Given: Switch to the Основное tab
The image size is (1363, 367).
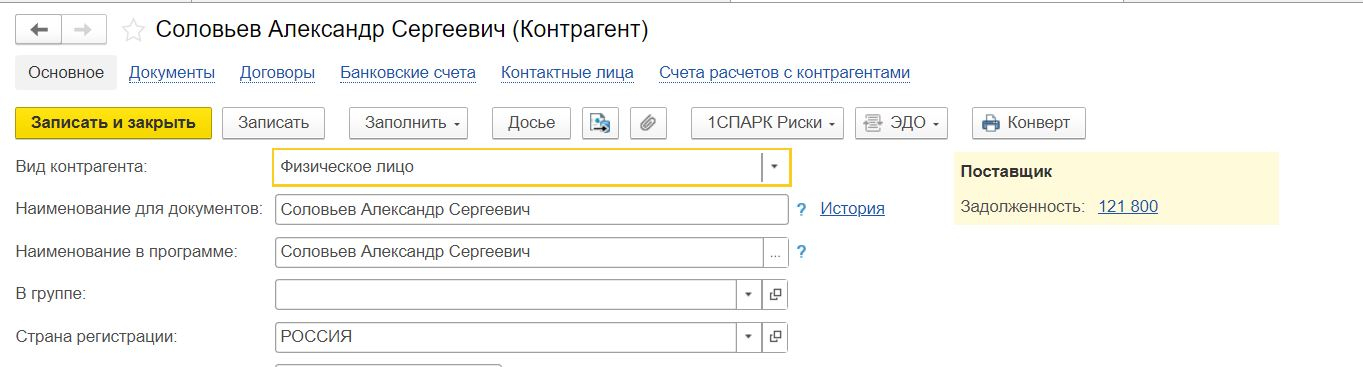Looking at the screenshot, I should pos(66,72).
